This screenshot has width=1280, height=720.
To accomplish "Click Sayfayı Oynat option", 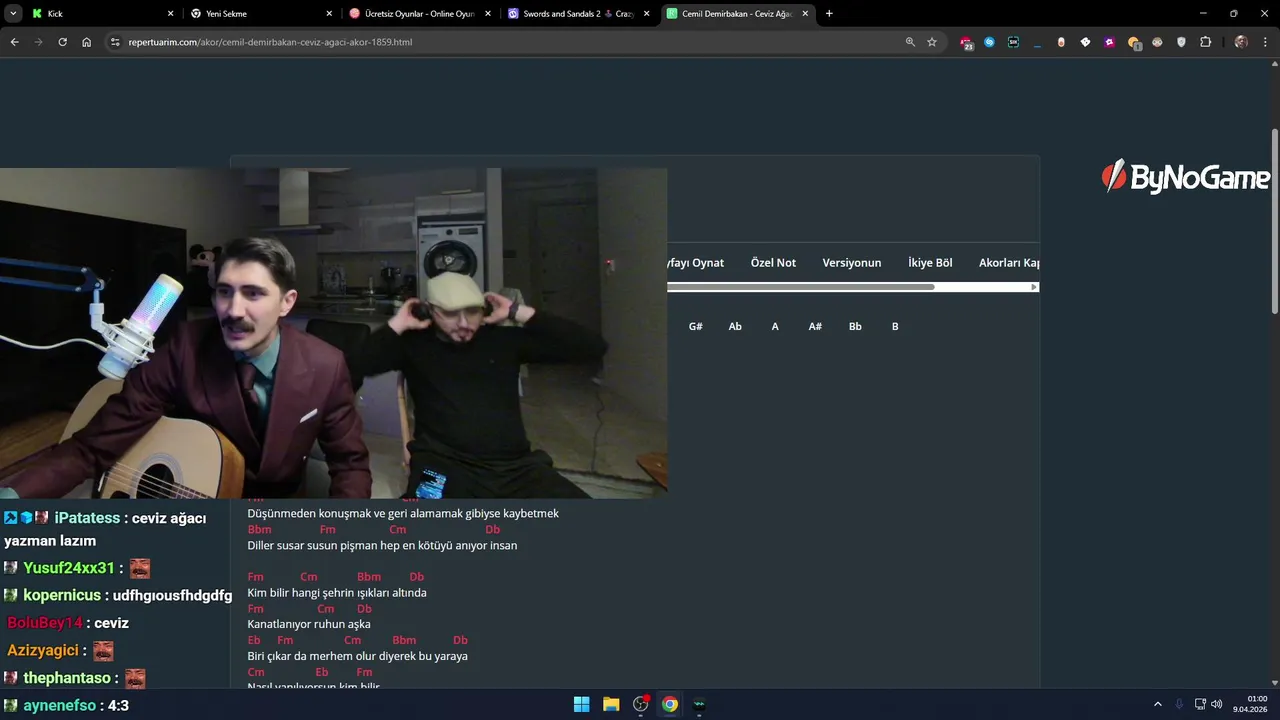I will 696,263.
